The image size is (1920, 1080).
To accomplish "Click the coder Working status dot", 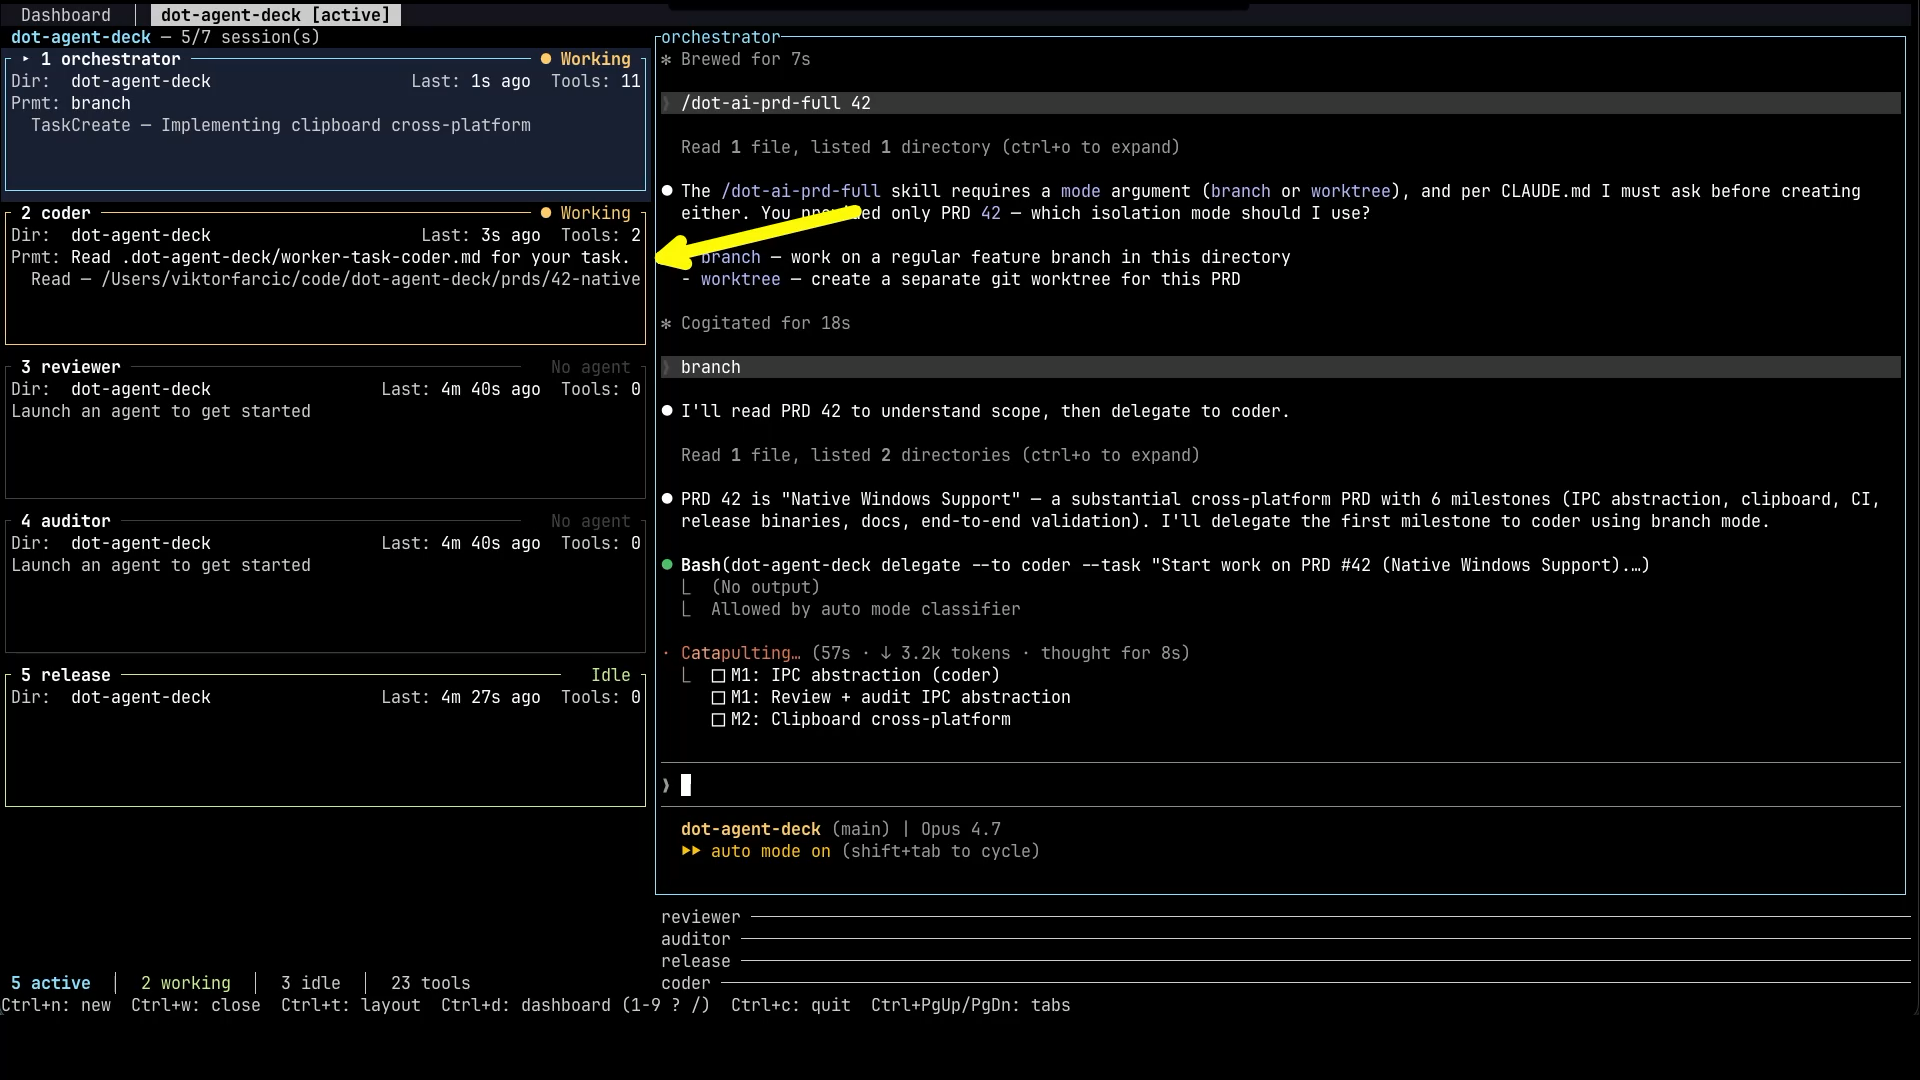I will [x=546, y=213].
